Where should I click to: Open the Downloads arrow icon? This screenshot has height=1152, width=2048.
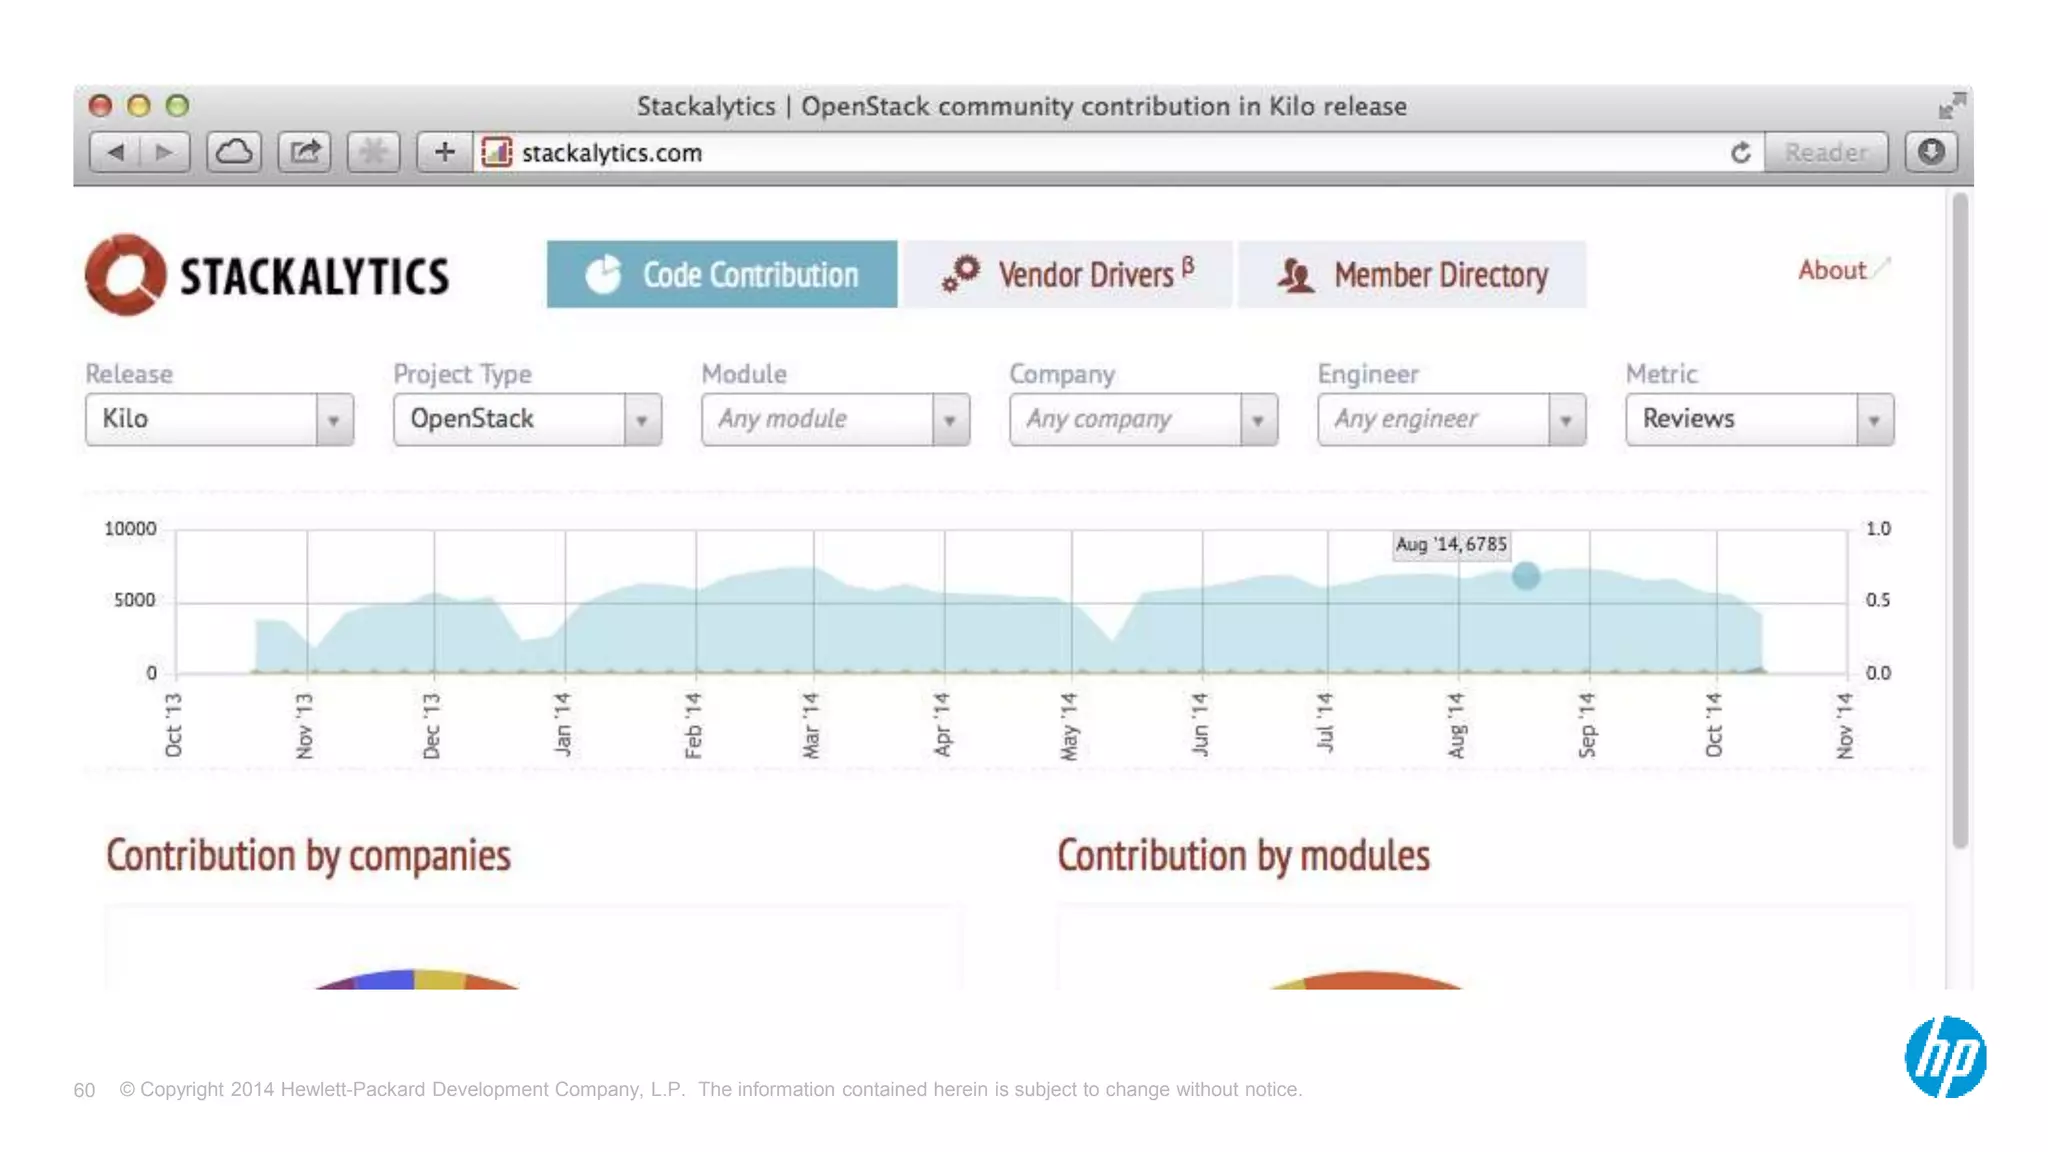(x=1931, y=152)
